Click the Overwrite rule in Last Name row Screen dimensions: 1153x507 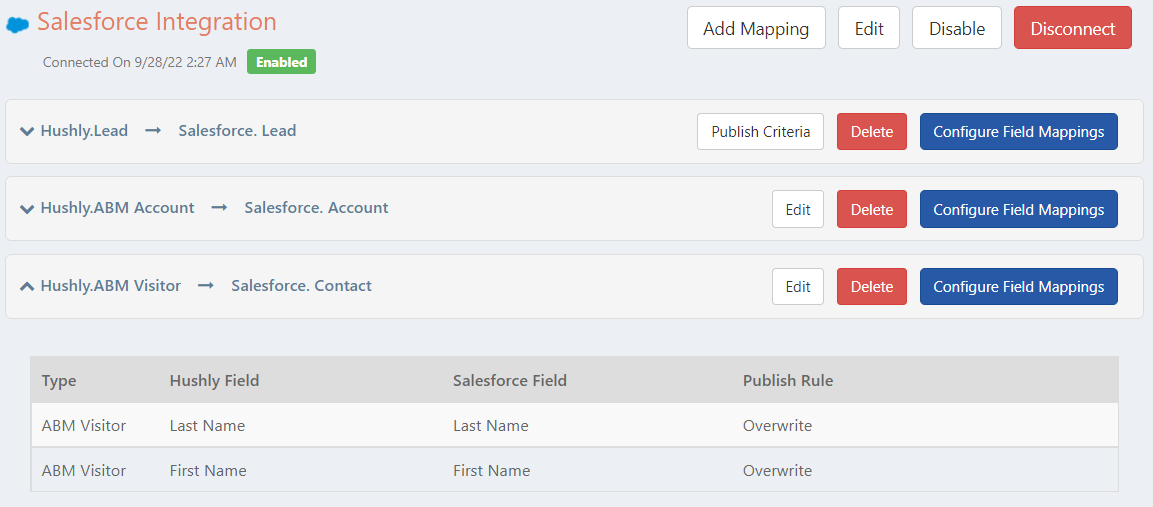pos(777,425)
